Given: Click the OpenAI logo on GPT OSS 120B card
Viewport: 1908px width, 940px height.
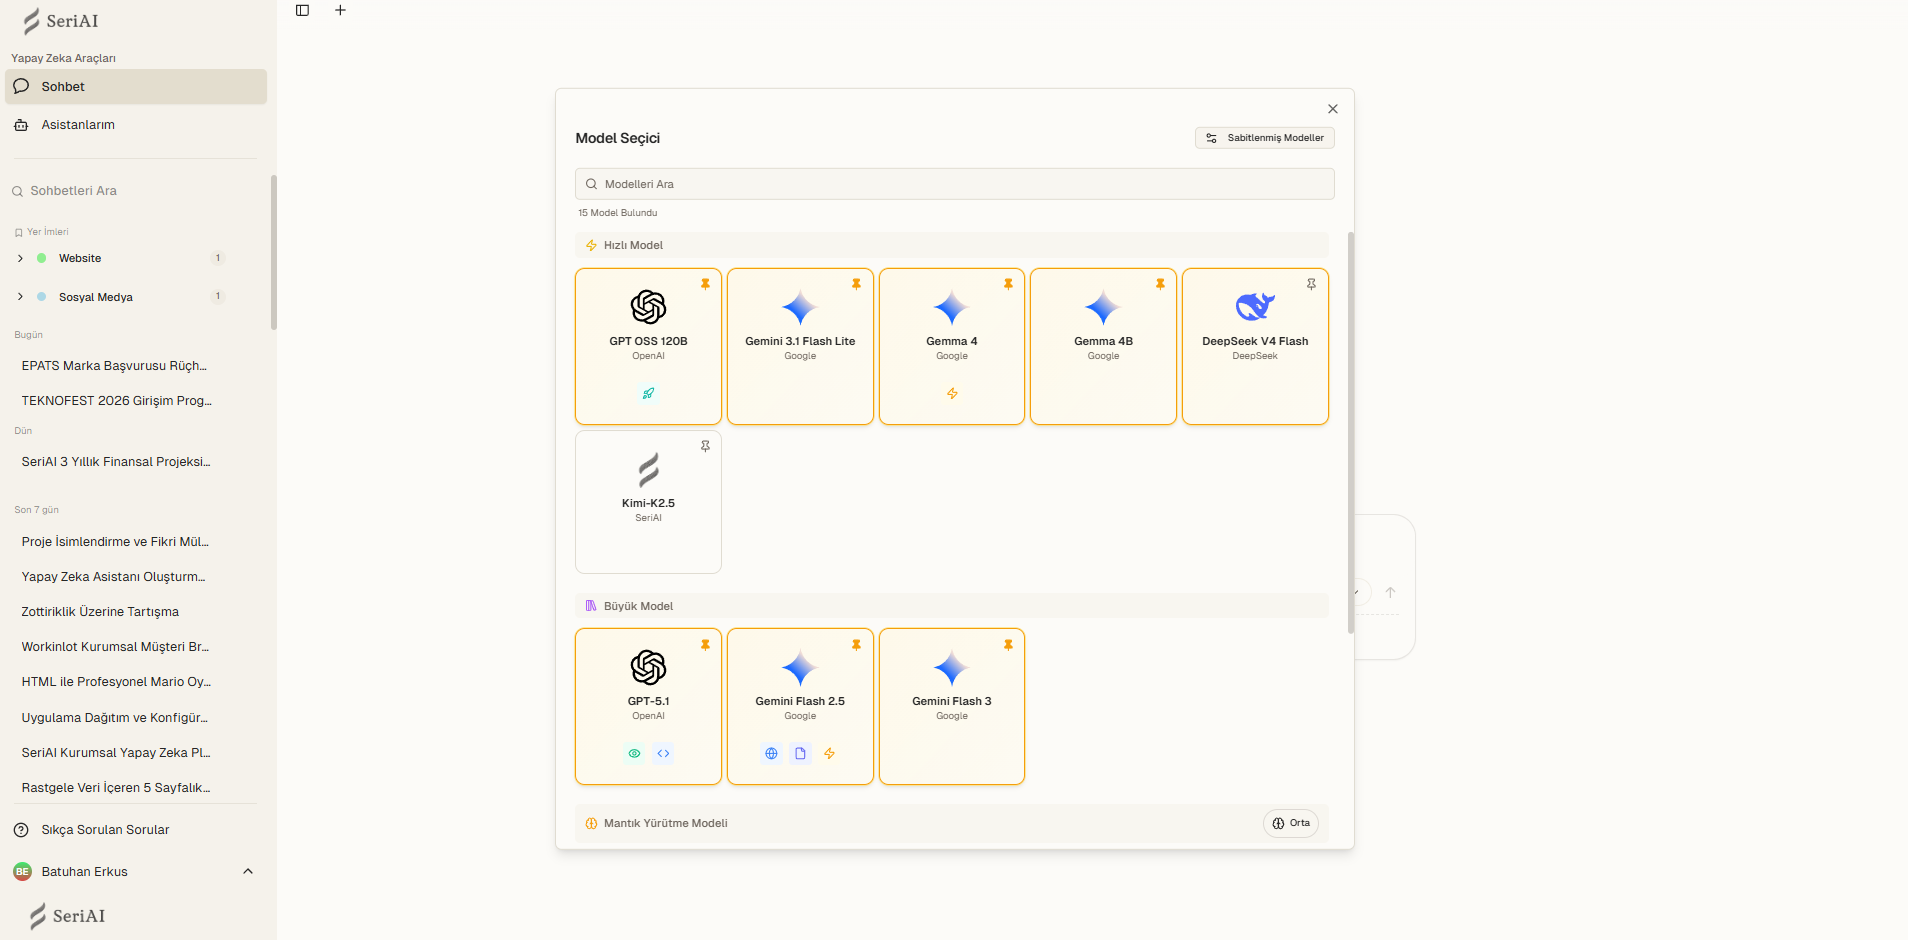Looking at the screenshot, I should click(x=648, y=307).
